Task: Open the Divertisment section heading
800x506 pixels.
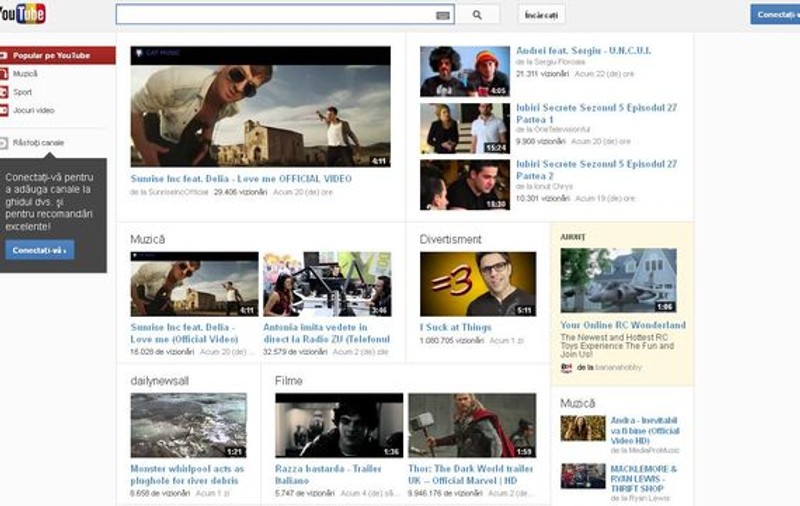Action: (x=451, y=239)
